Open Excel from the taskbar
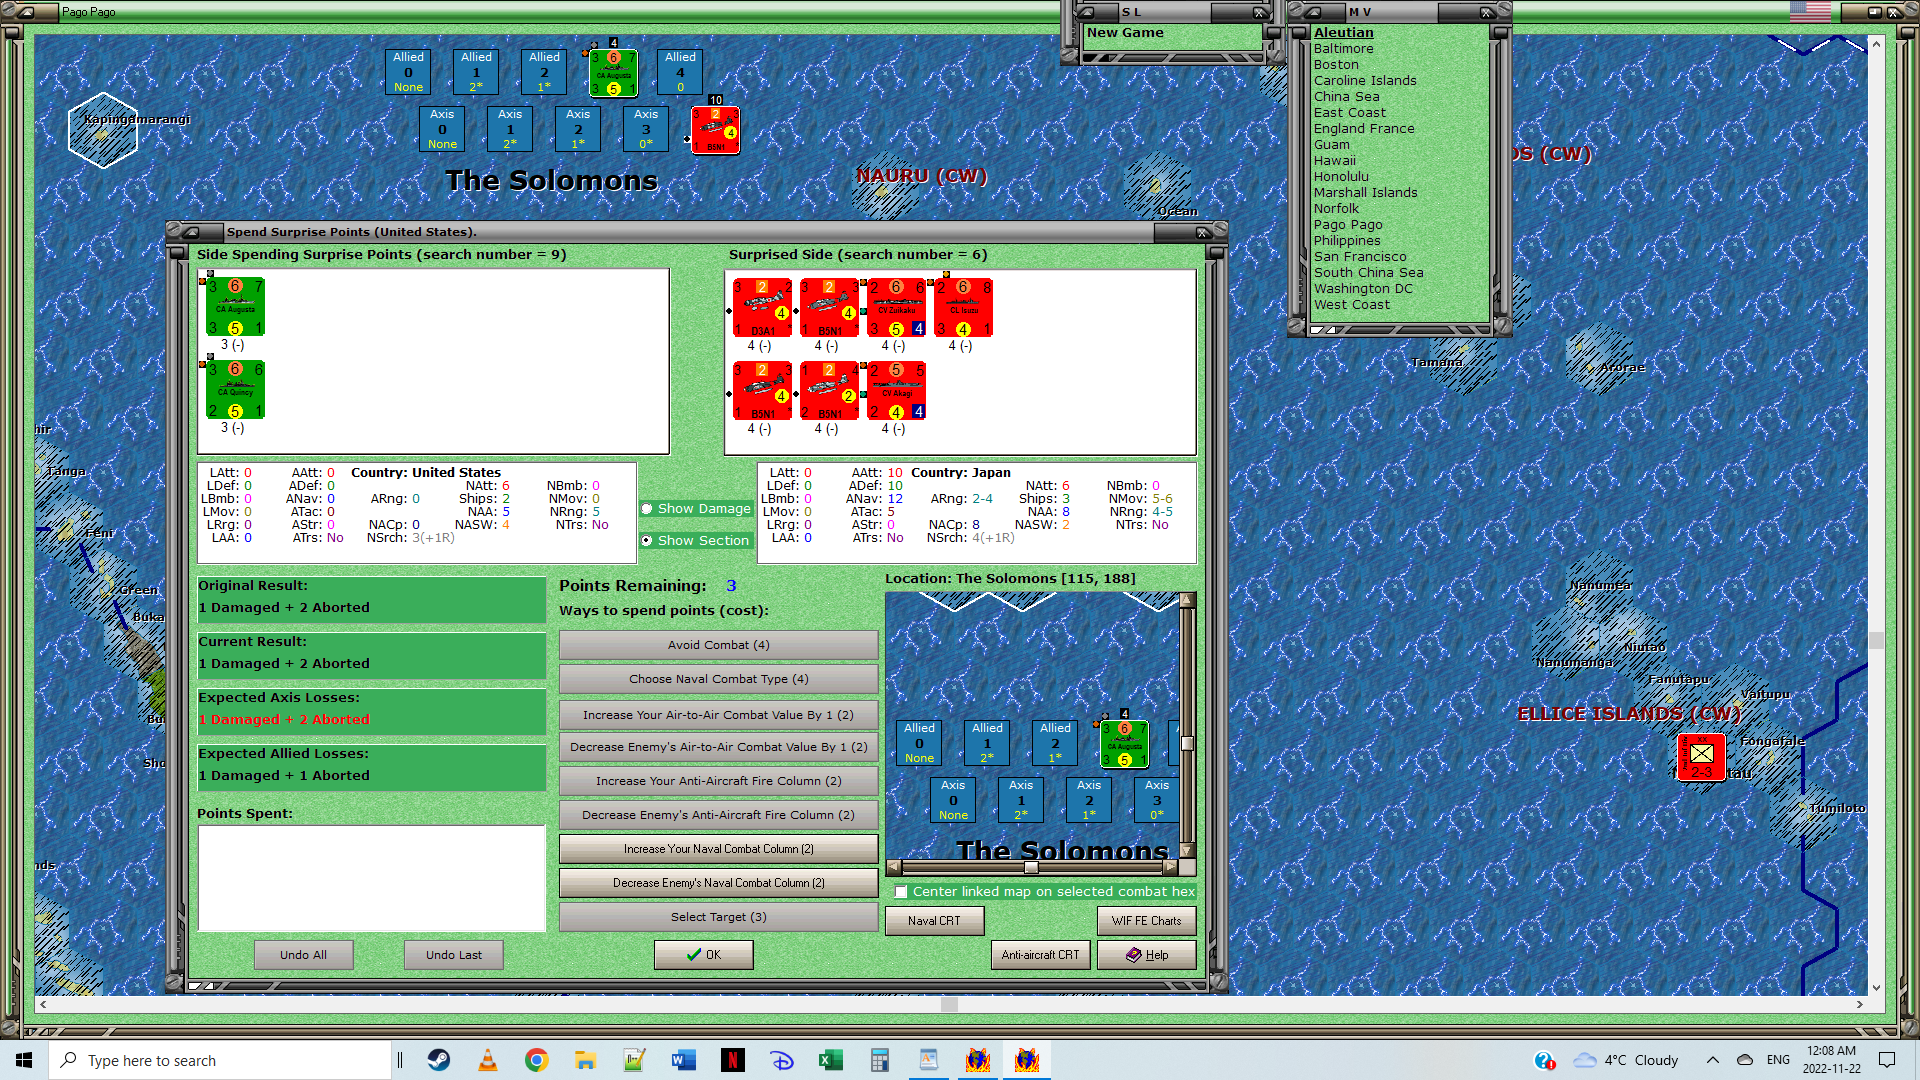This screenshot has width=1920, height=1080. [x=831, y=1060]
